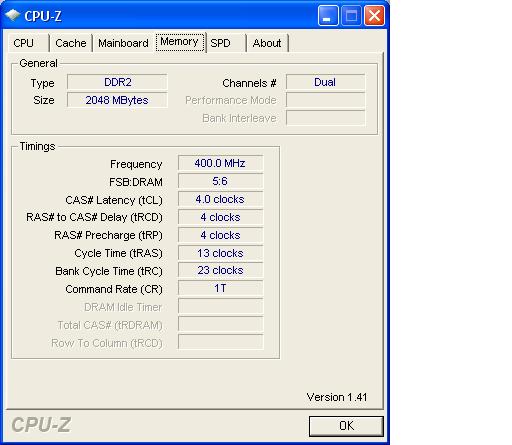Click the Channels # field Dual

[x=325, y=82]
